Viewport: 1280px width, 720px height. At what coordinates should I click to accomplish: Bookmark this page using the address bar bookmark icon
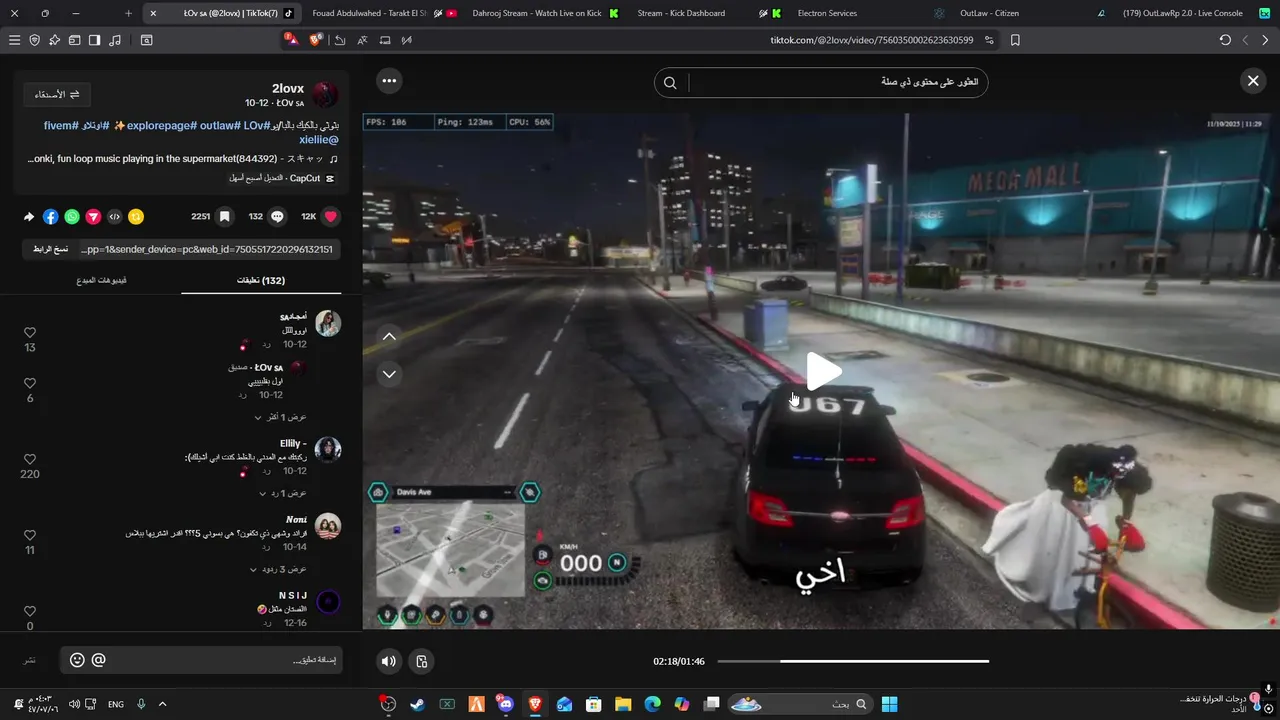click(1015, 40)
